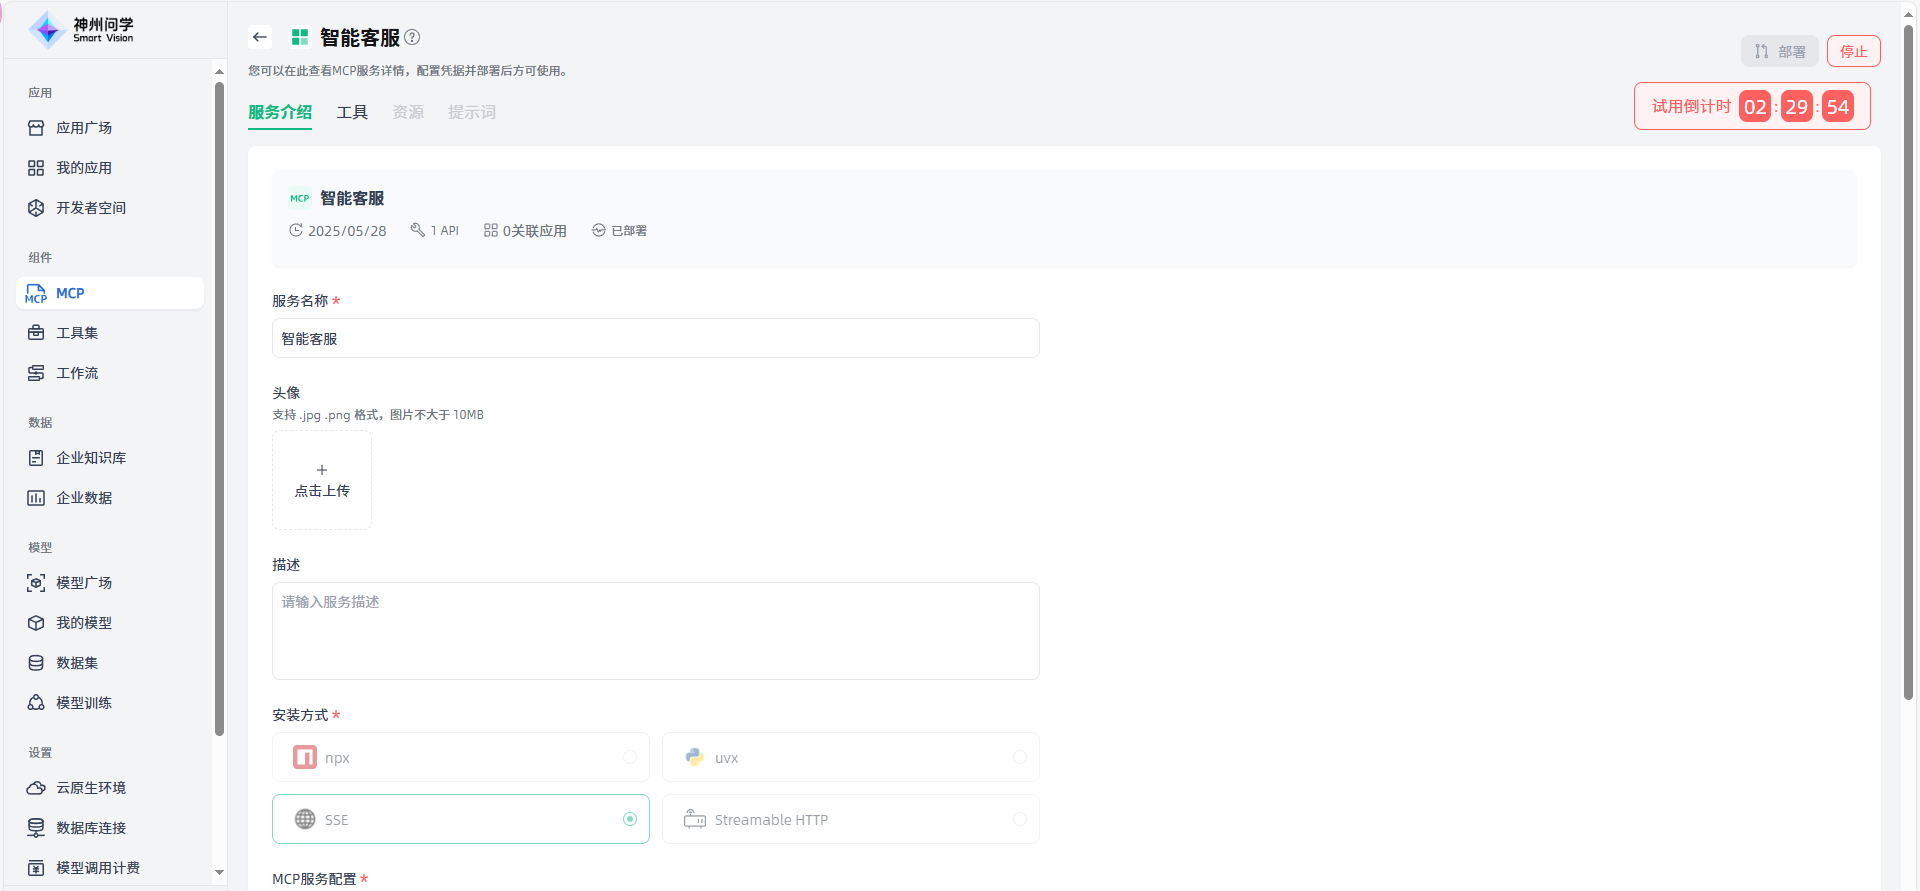Viewport: 1920px width, 891px height.
Task: Click 点击上传 to upload avatar
Action: click(322, 480)
